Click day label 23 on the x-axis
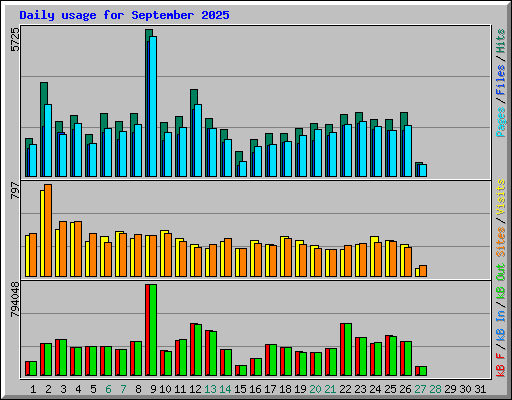Viewport: 512px width, 400px height. click(x=360, y=389)
